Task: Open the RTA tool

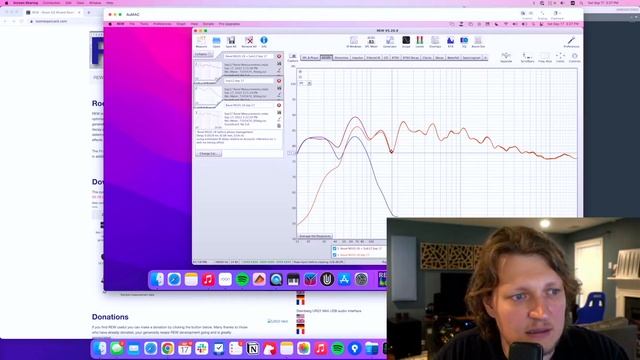Action: (451, 42)
